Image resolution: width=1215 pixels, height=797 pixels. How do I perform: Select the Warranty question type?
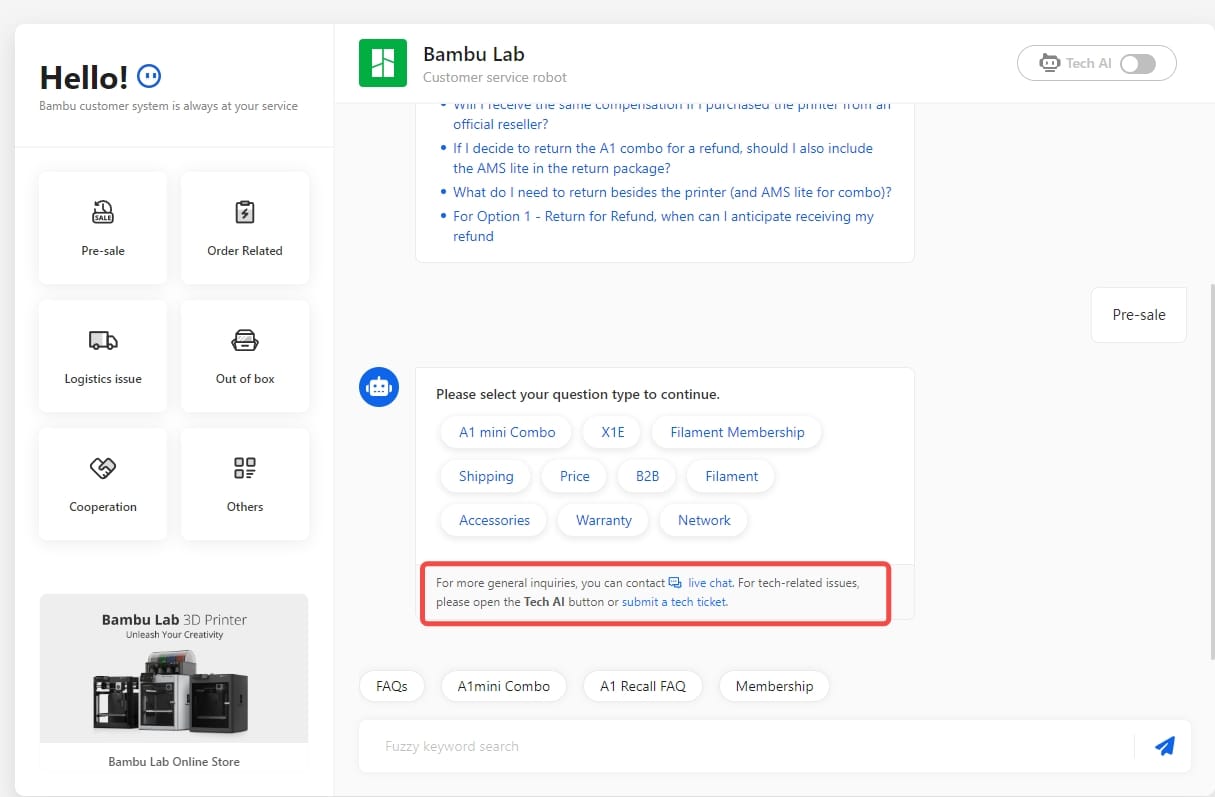tap(604, 520)
